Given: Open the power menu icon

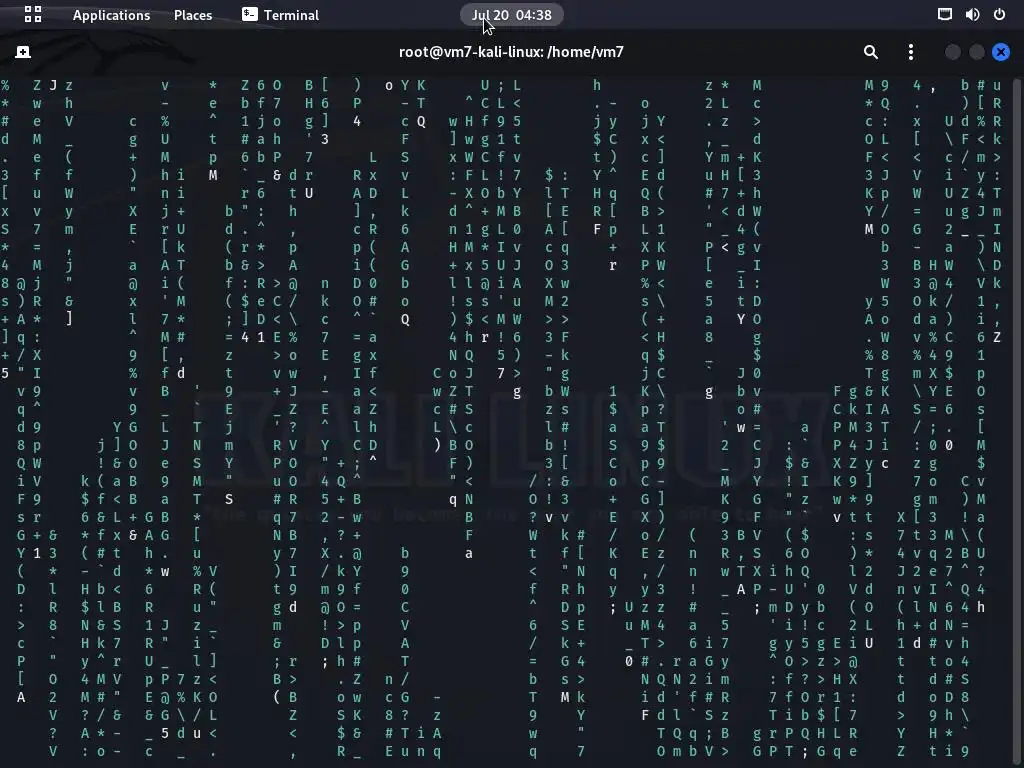Looking at the screenshot, I should click(999, 14).
